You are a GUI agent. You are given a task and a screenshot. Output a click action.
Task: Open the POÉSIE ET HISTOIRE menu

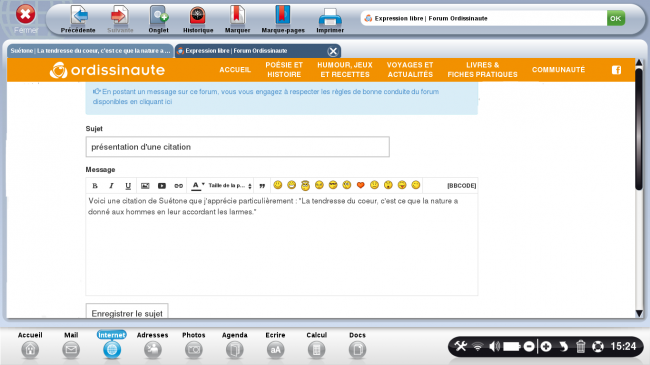284,70
